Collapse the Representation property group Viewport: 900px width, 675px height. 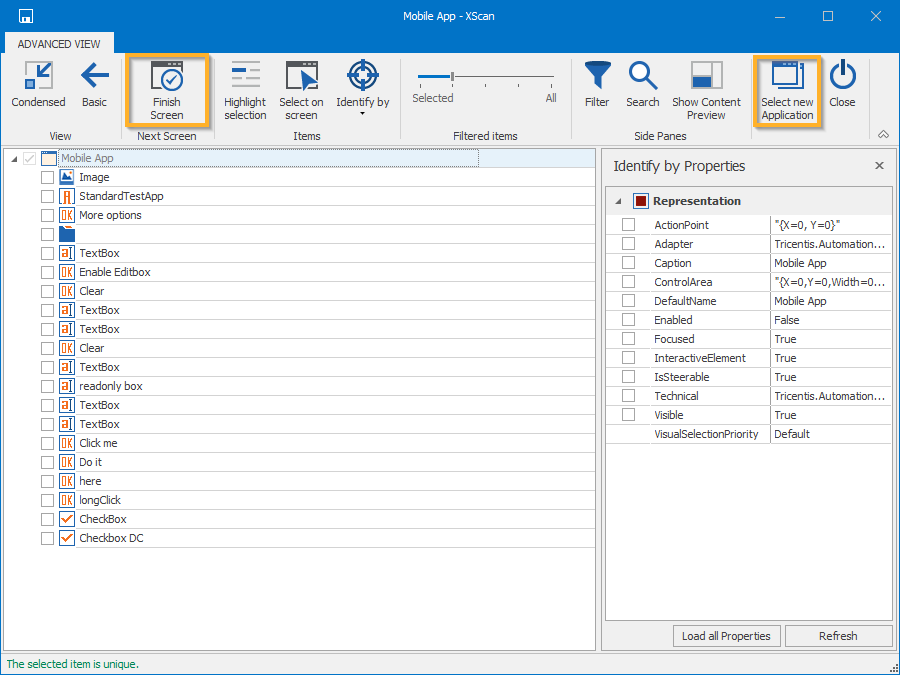[618, 201]
